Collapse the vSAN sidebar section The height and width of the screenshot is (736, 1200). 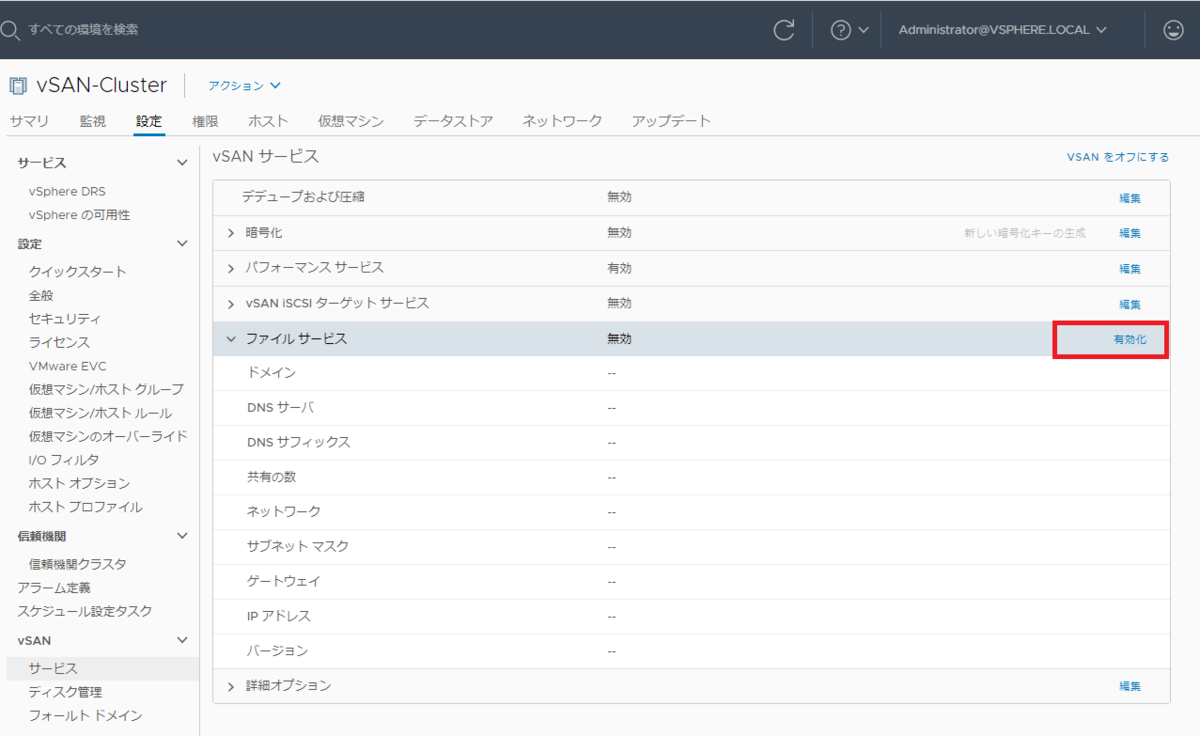pos(181,640)
